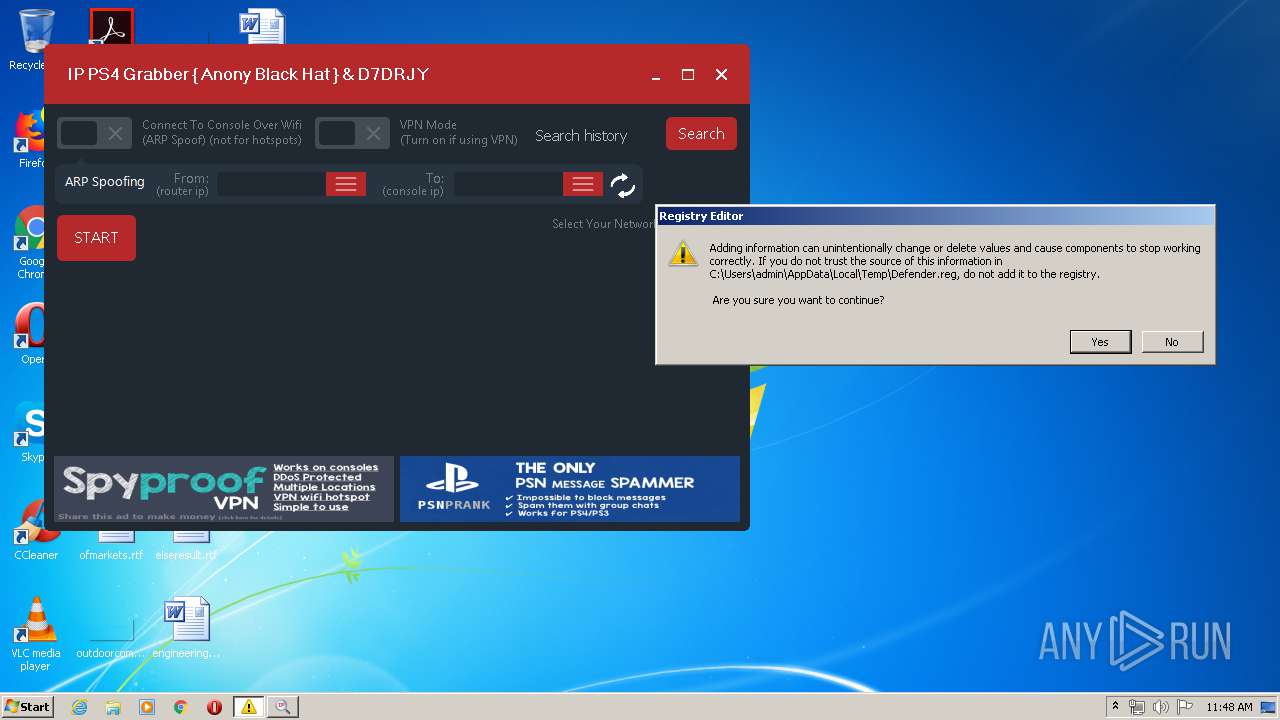Image resolution: width=1280 pixels, height=720 pixels.
Task: Click the Registry Editor dialog title bar
Action: [935, 216]
